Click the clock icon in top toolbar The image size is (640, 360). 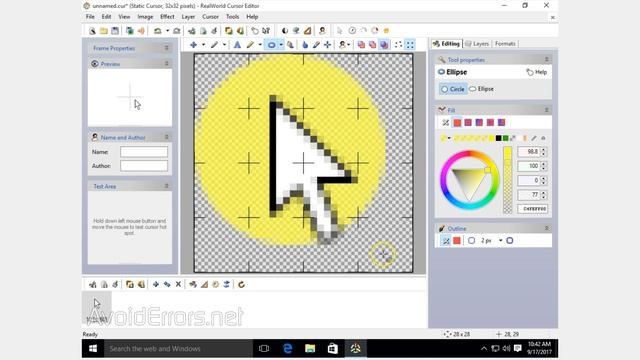352,31
